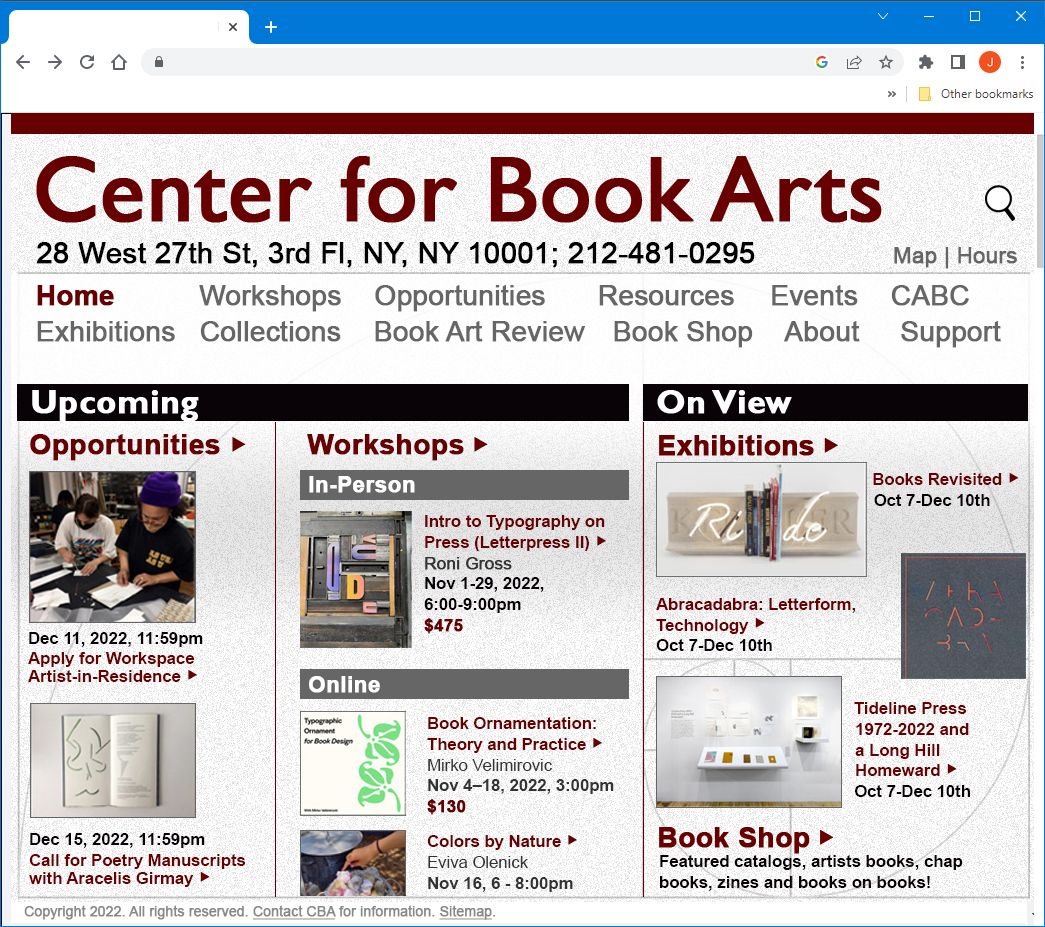
Task: Open Apply for Workspace Artist-in-Residence link
Action: click(x=112, y=667)
